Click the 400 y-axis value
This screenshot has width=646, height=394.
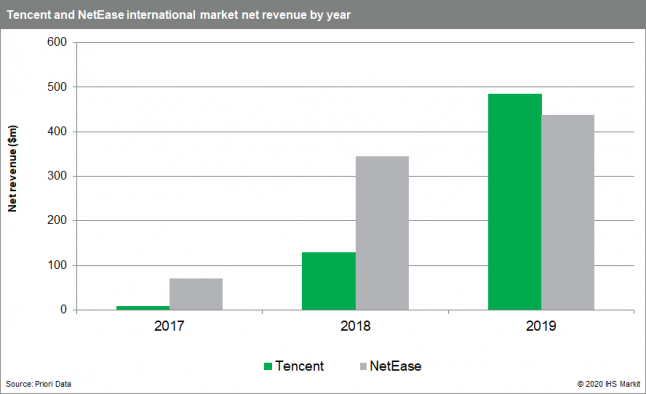point(57,131)
